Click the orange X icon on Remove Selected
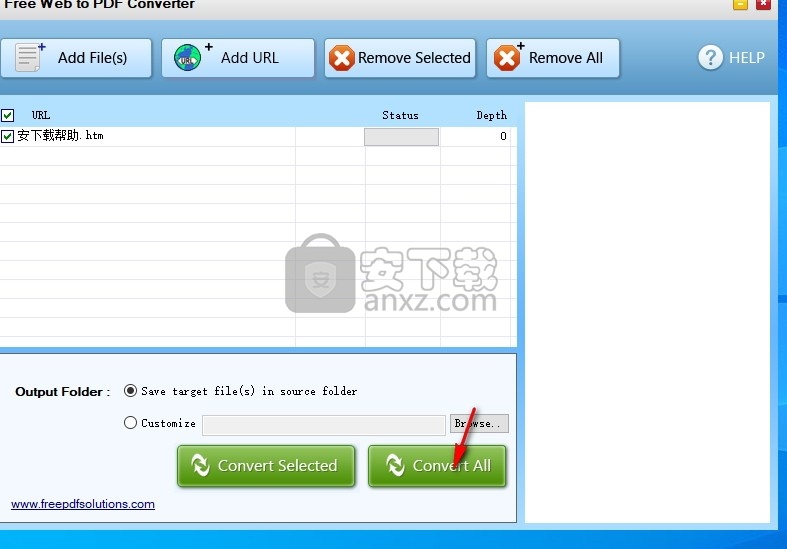The image size is (787, 549). (342, 58)
